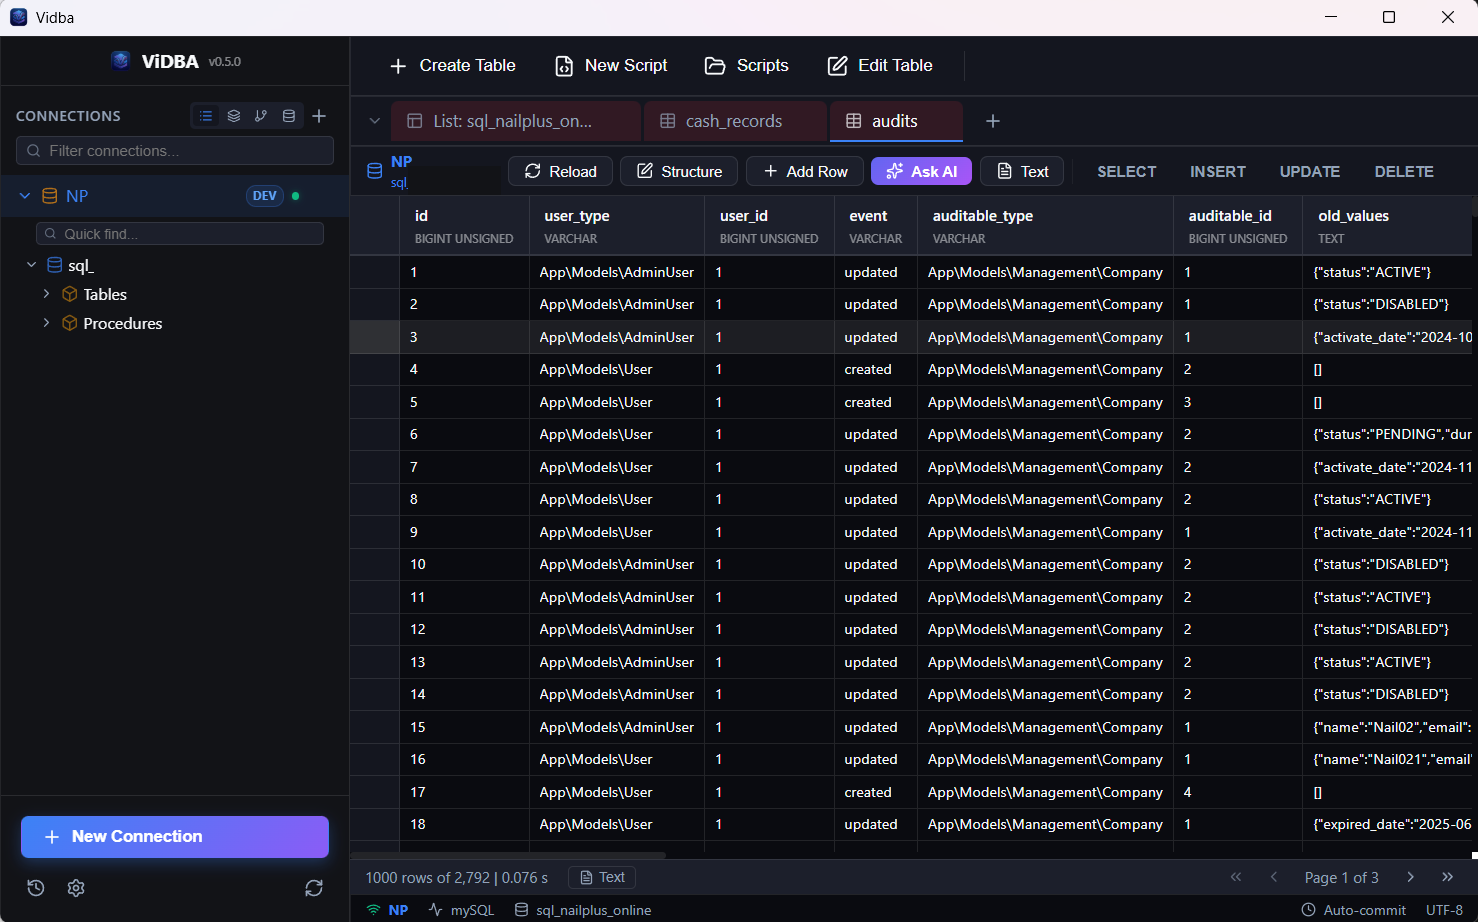This screenshot has width=1478, height=922.
Task: Click the old_values column header
Action: click(x=1387, y=225)
